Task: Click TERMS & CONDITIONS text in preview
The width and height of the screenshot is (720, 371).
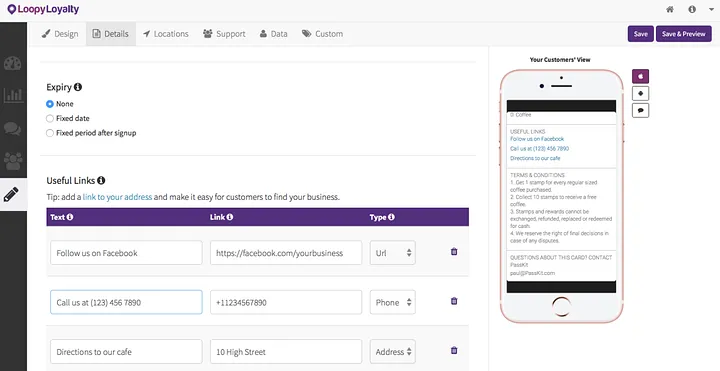Action: [x=537, y=175]
